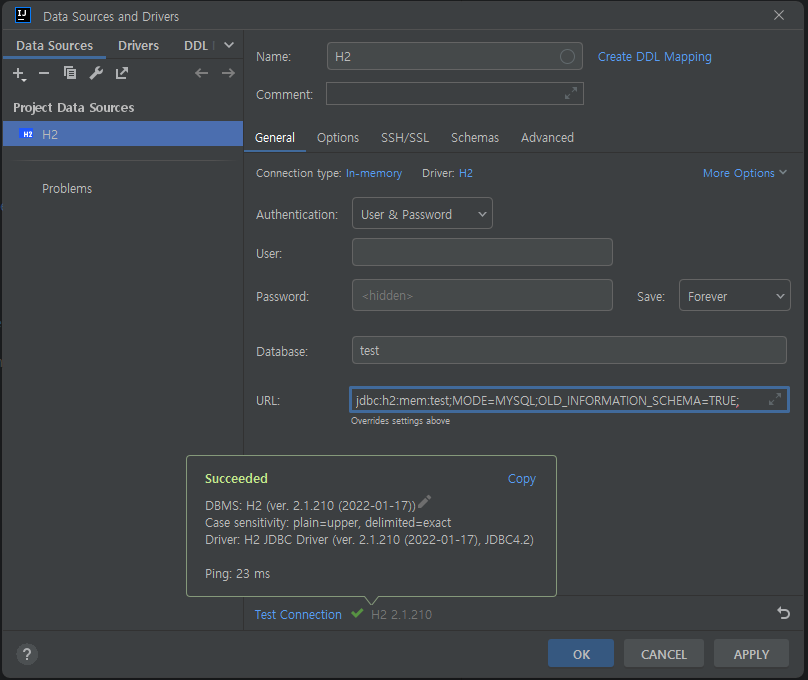
Task: Click 'Project Data Sources' heading
Action: (74, 108)
